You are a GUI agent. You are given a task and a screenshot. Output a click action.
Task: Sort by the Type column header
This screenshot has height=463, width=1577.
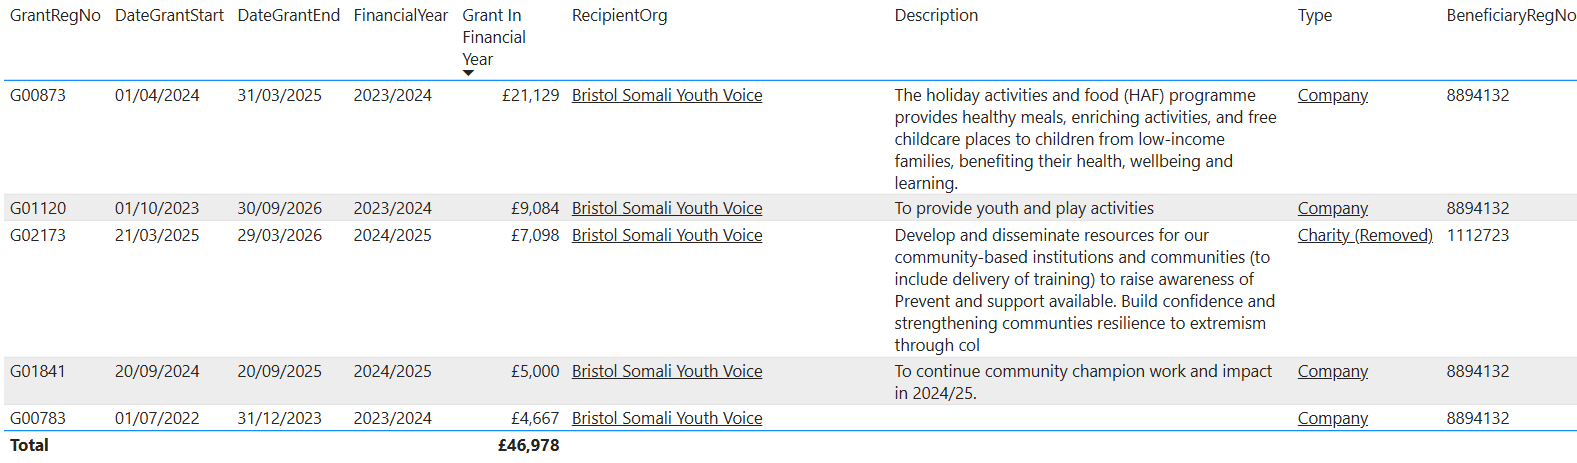[1314, 16]
